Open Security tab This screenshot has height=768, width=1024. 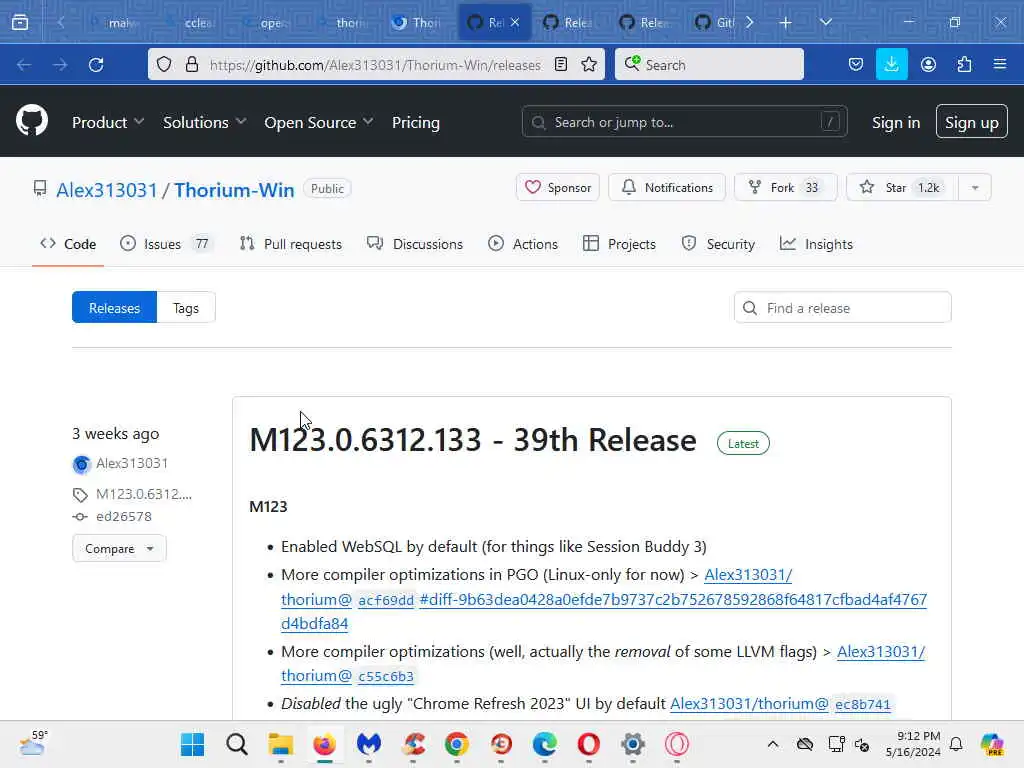[718, 244]
